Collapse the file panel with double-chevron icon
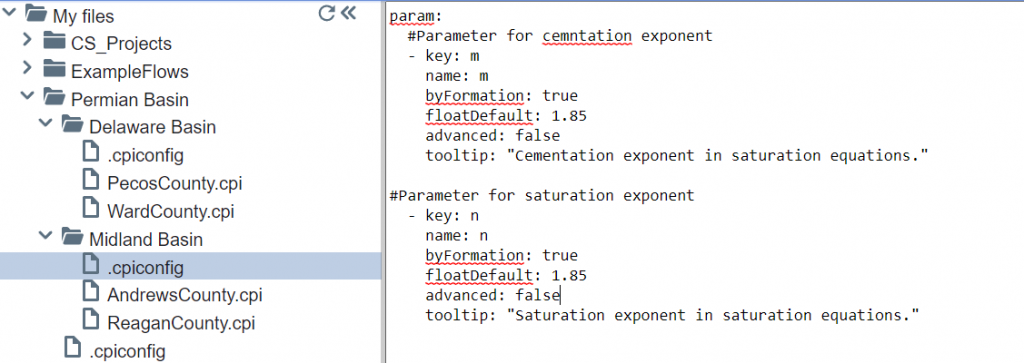1024x363 pixels. 349,13
